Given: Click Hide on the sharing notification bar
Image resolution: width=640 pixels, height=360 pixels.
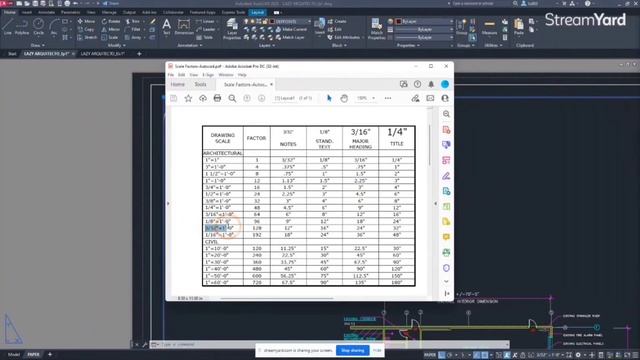Looking at the screenshot, I should (377, 350).
